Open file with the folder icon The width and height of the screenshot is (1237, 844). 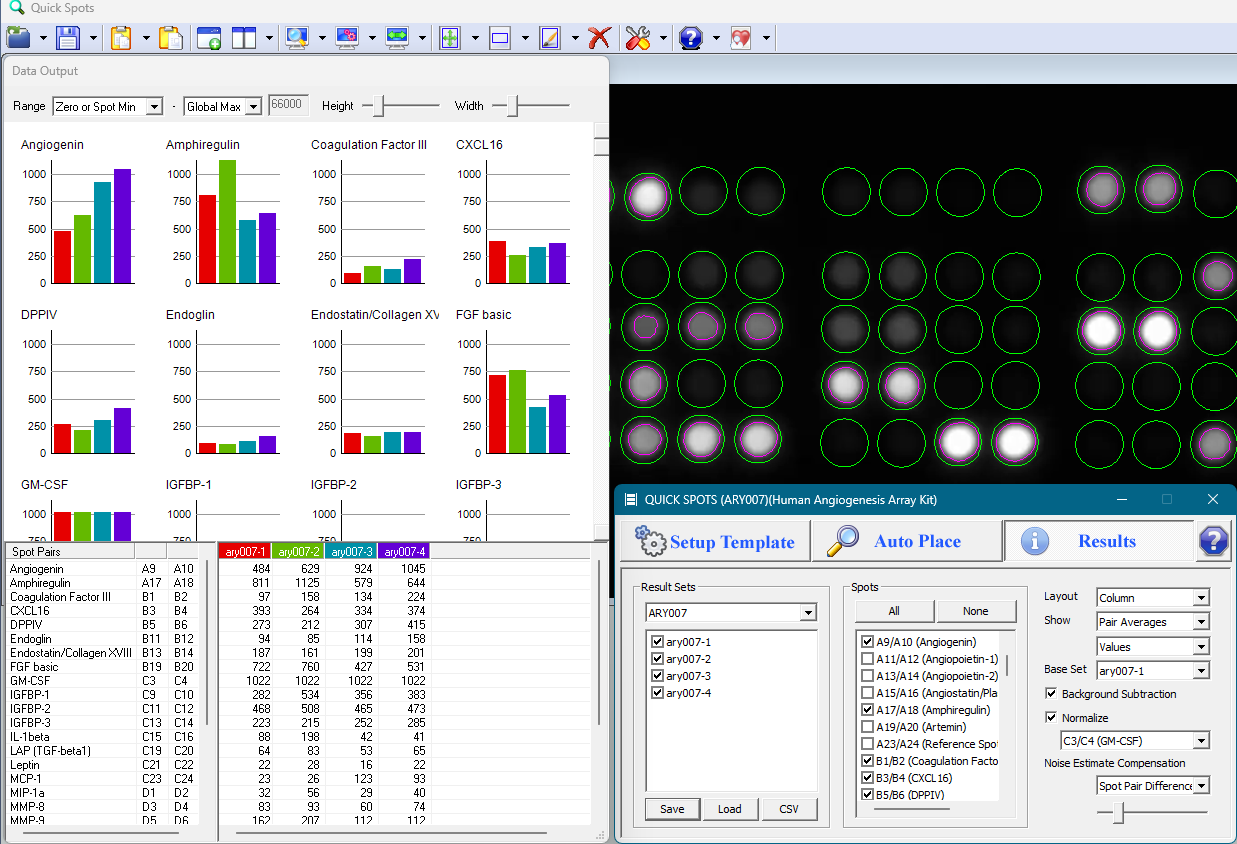(19, 38)
